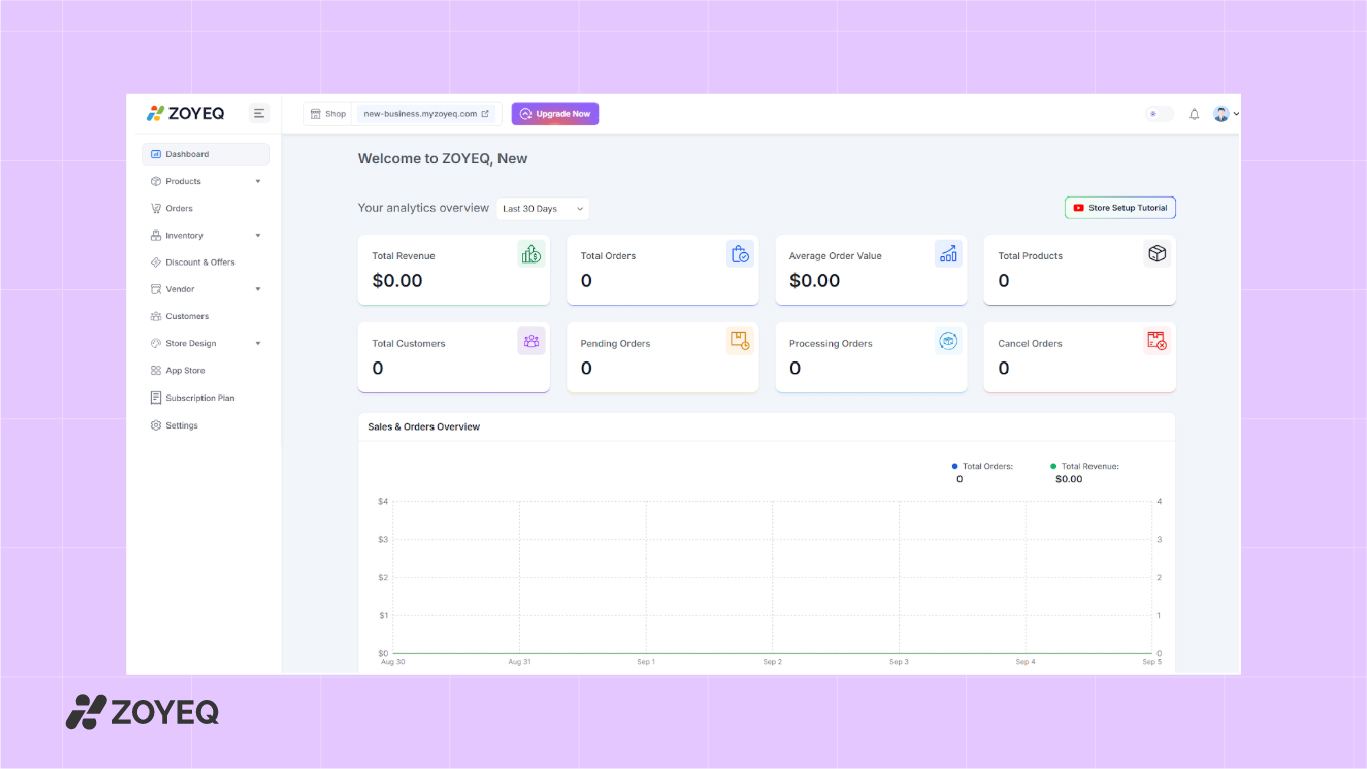Viewport: 1367px width, 769px height.
Task: Expand the Store Design sidebar submenu
Action: pyautogui.click(x=257, y=343)
